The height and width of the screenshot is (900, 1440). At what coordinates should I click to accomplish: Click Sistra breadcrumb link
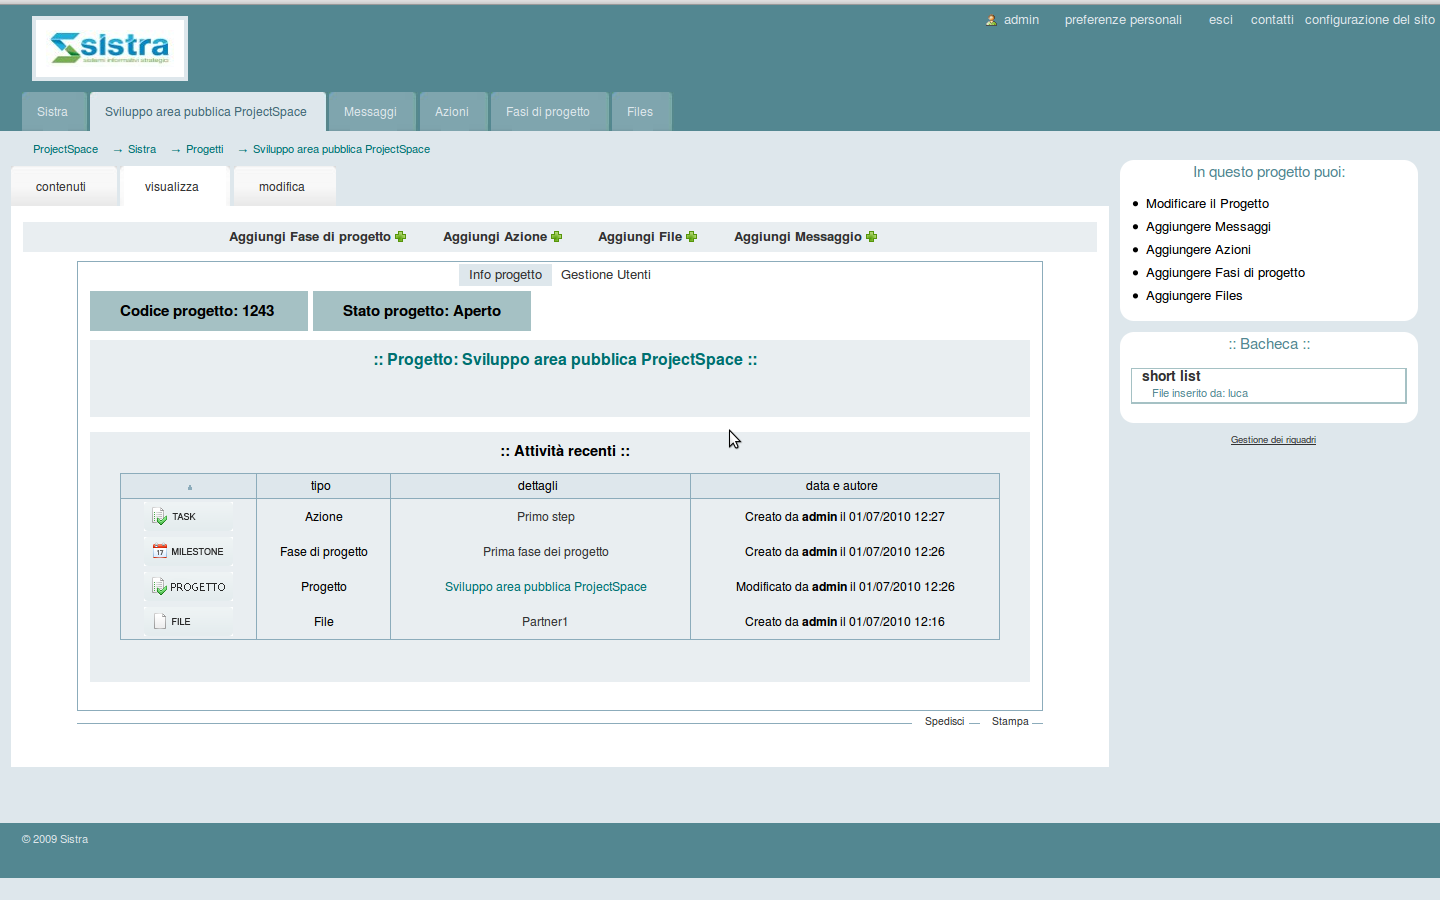point(142,149)
